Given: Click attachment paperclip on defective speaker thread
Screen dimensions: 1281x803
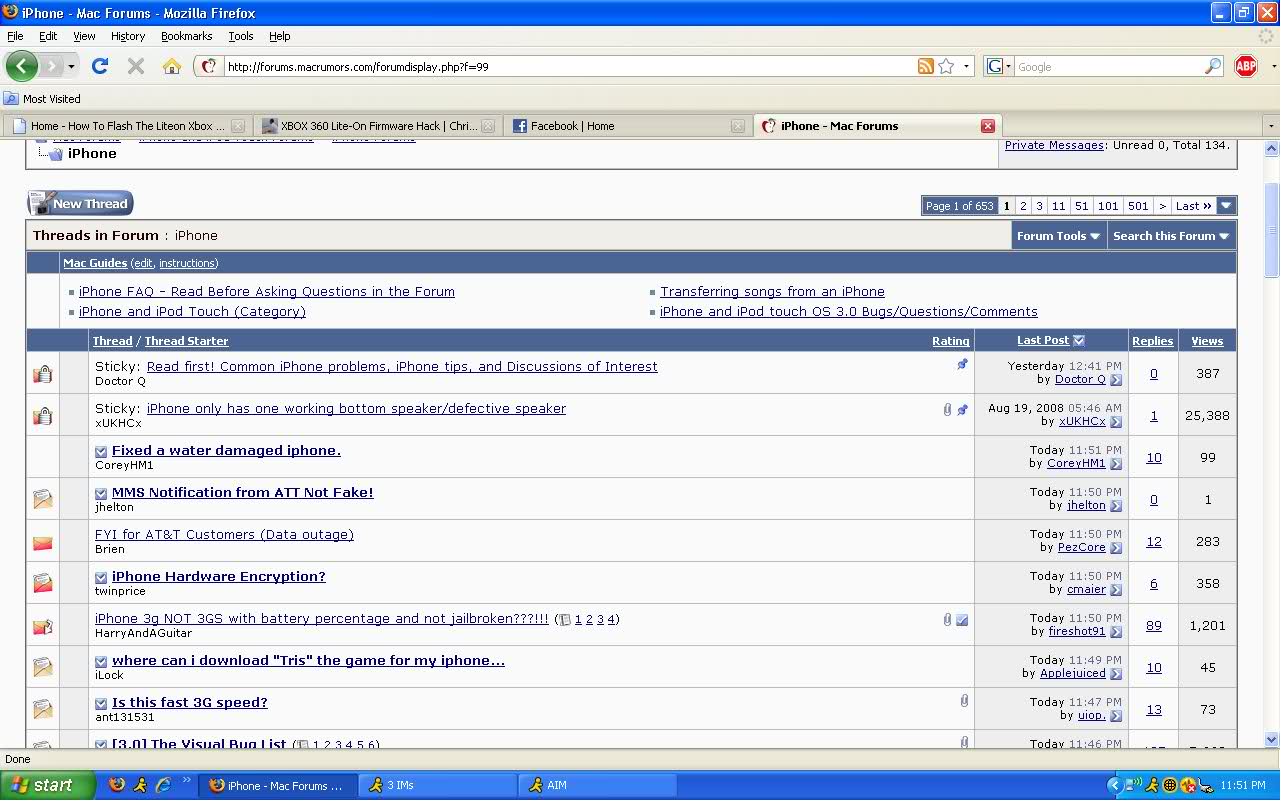Looking at the screenshot, I should 947,410.
